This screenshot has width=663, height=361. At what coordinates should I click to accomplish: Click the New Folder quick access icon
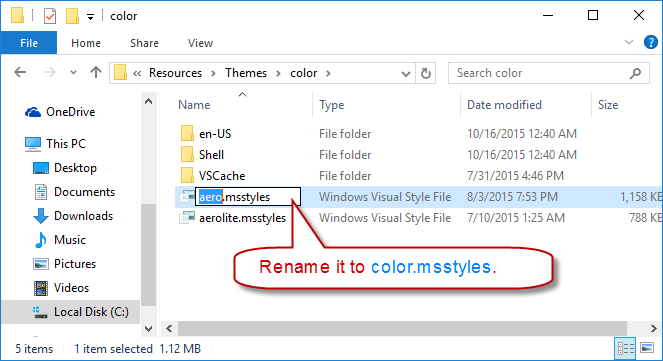pyautogui.click(x=72, y=16)
